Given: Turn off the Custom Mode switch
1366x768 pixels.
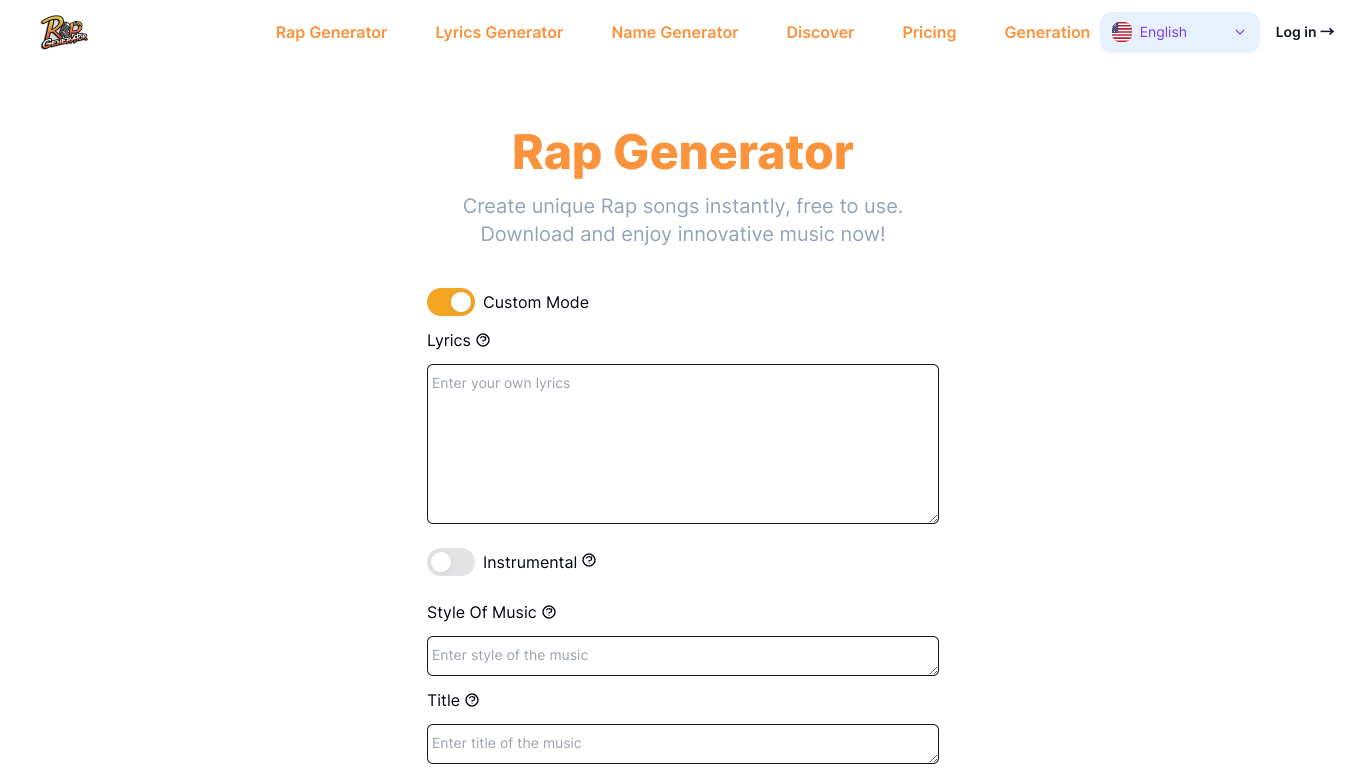Looking at the screenshot, I should point(451,302).
